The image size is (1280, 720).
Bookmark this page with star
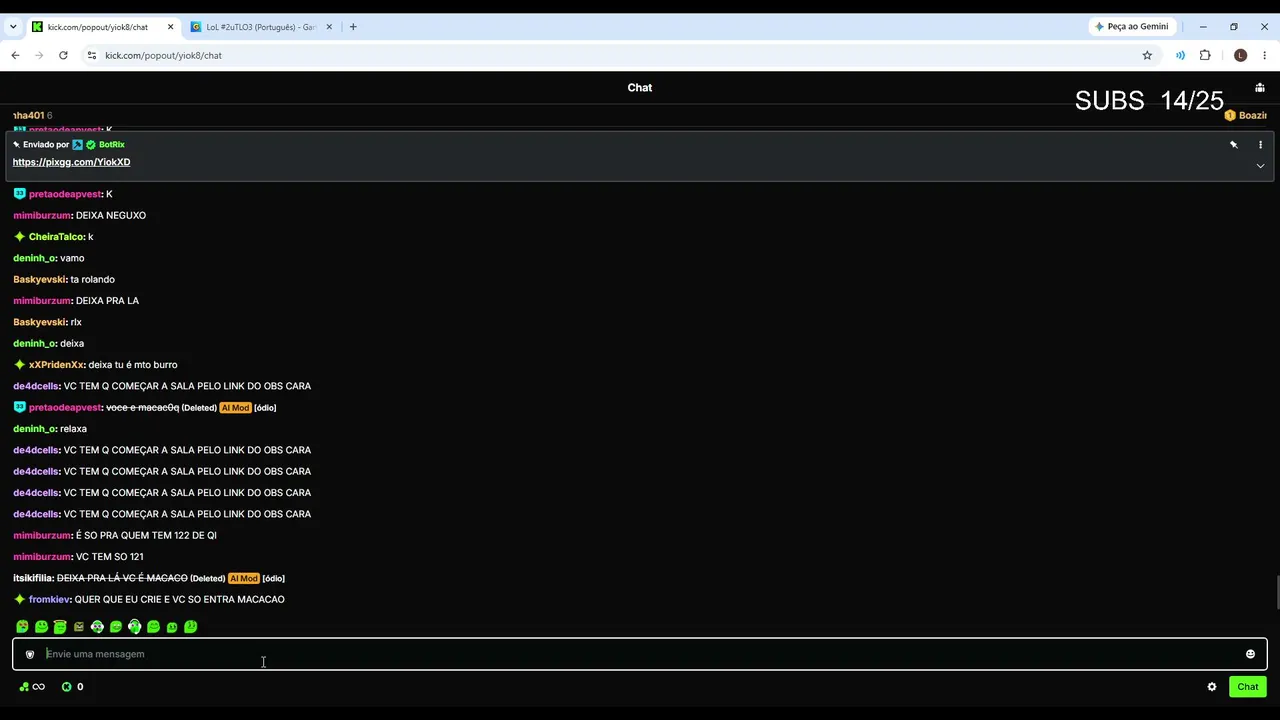tap(1147, 56)
